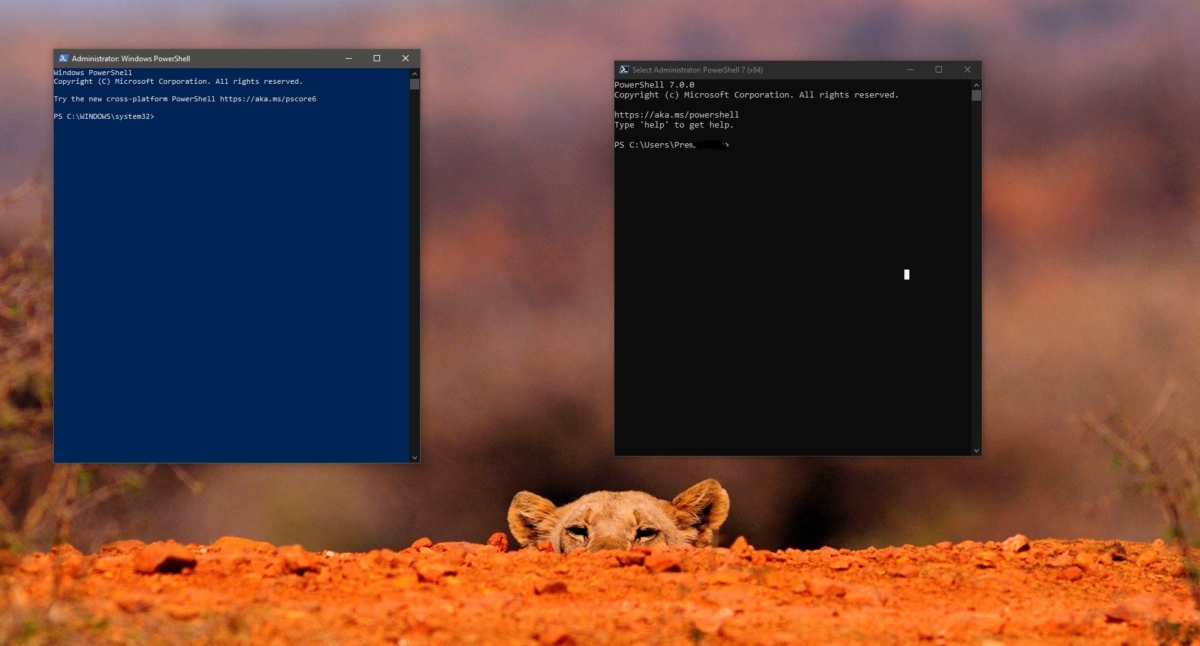Click scroll-down arrow in Windows PowerShell window

pos(413,455)
